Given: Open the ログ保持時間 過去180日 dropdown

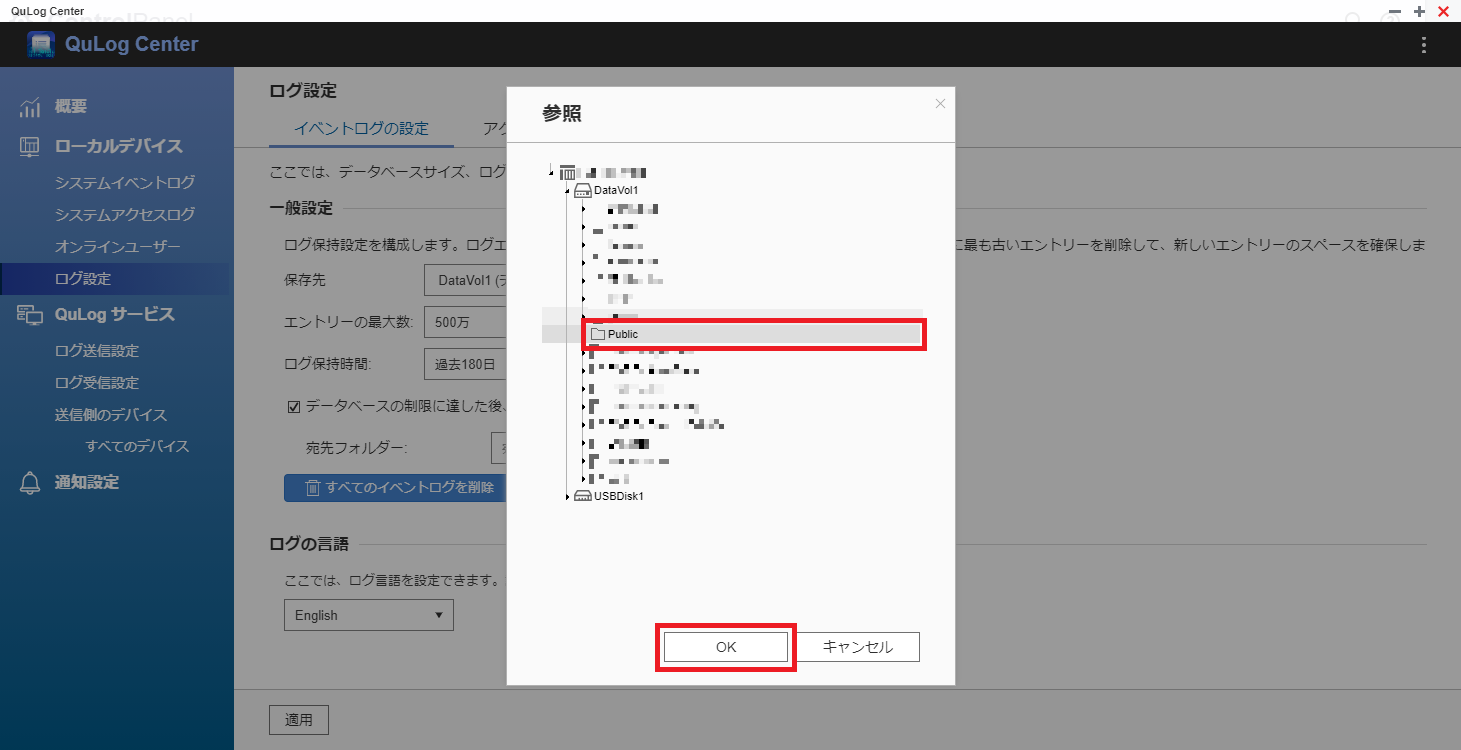Looking at the screenshot, I should tap(466, 364).
